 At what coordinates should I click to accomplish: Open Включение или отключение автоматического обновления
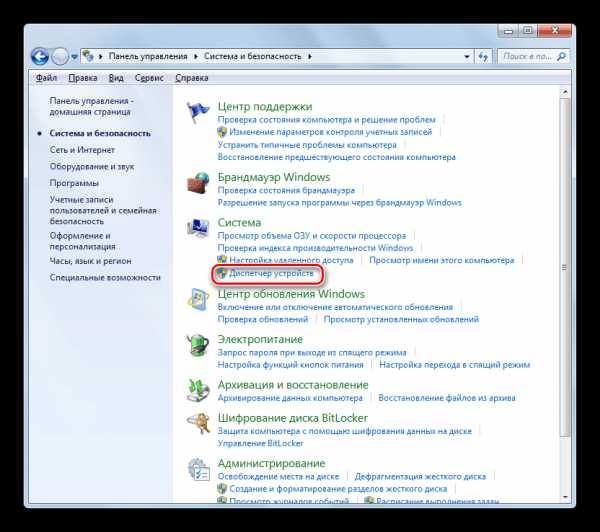[335, 307]
